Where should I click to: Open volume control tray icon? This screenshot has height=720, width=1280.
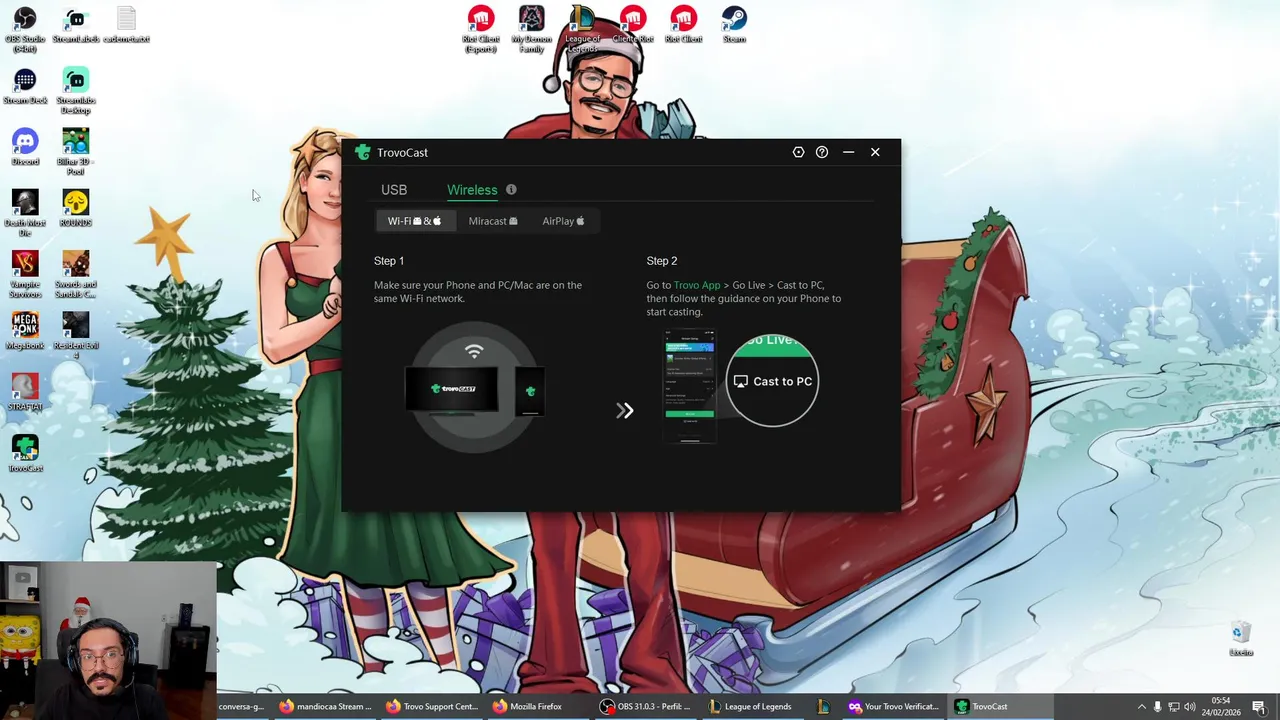point(1190,707)
